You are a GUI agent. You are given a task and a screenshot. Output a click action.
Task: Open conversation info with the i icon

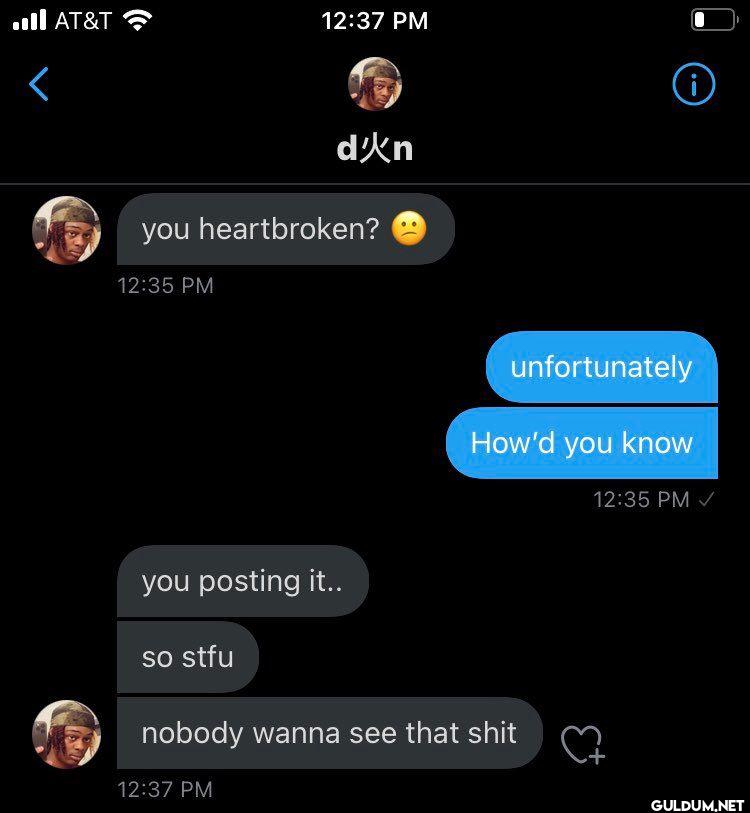point(693,83)
